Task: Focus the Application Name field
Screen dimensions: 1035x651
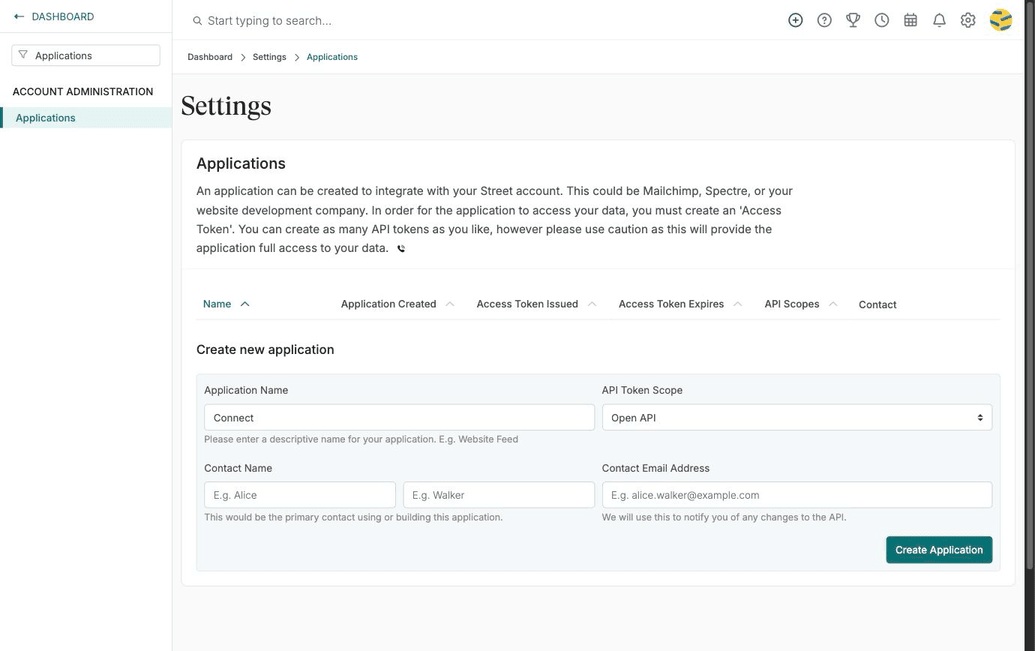Action: coord(399,418)
